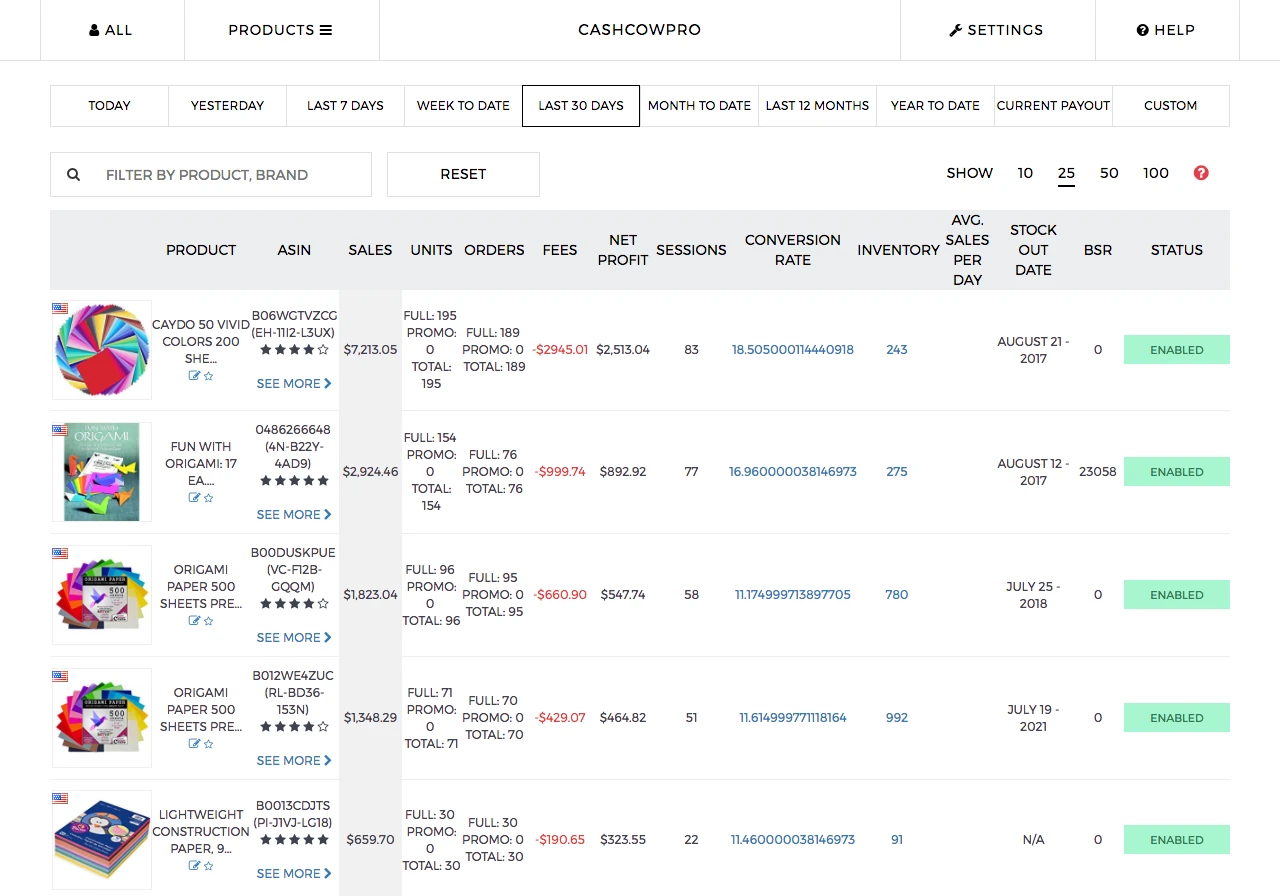Click the US flag on Caydo product image
The height and width of the screenshot is (896, 1280).
(x=60, y=308)
